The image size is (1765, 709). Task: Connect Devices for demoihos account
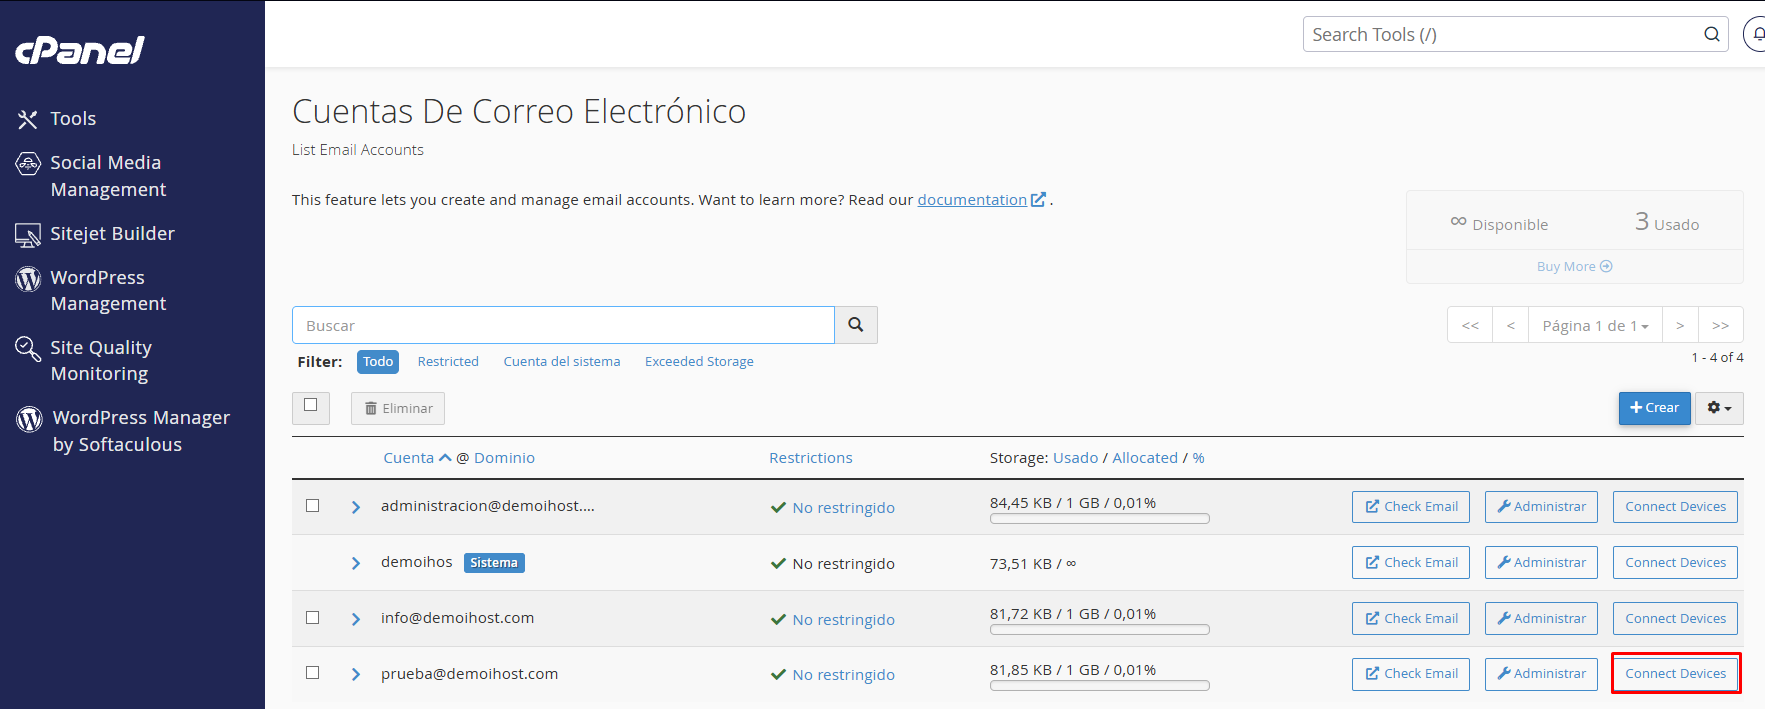[1675, 563]
